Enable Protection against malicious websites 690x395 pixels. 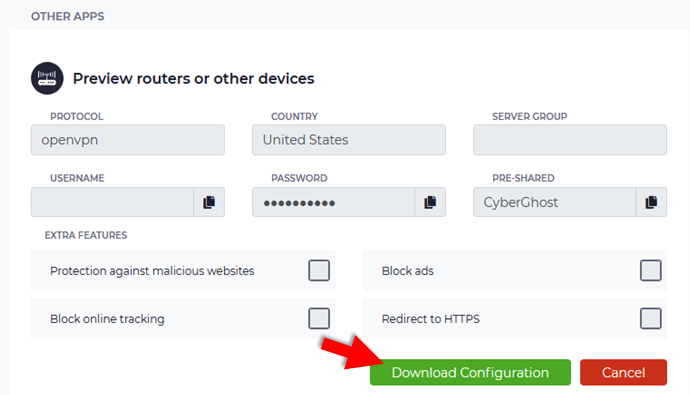[x=319, y=270]
